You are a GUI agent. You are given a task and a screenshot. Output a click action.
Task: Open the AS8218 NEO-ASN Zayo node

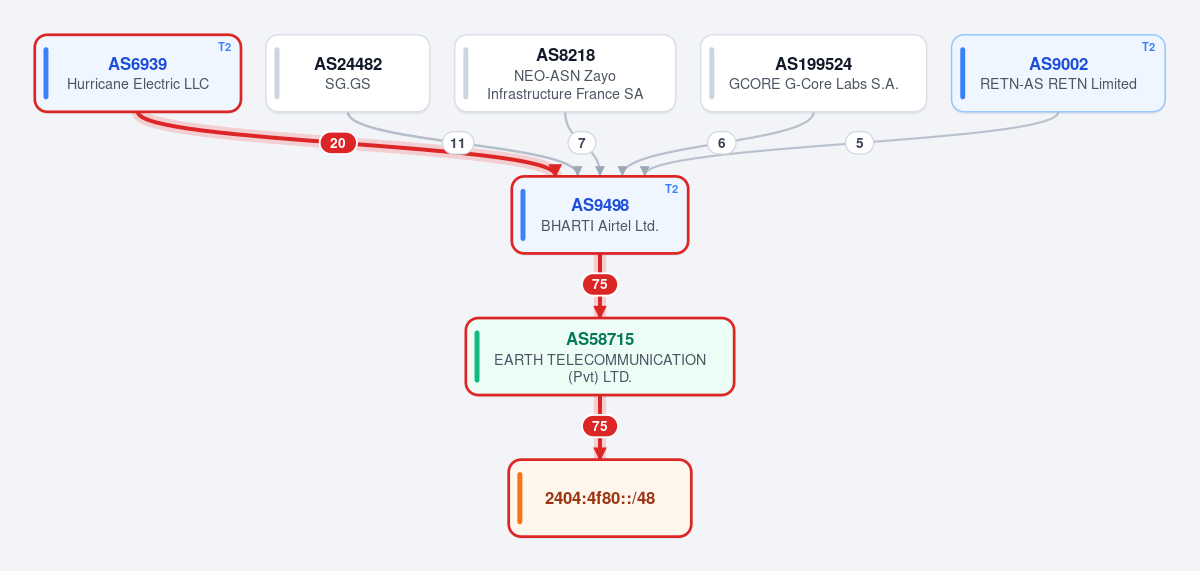click(565, 73)
